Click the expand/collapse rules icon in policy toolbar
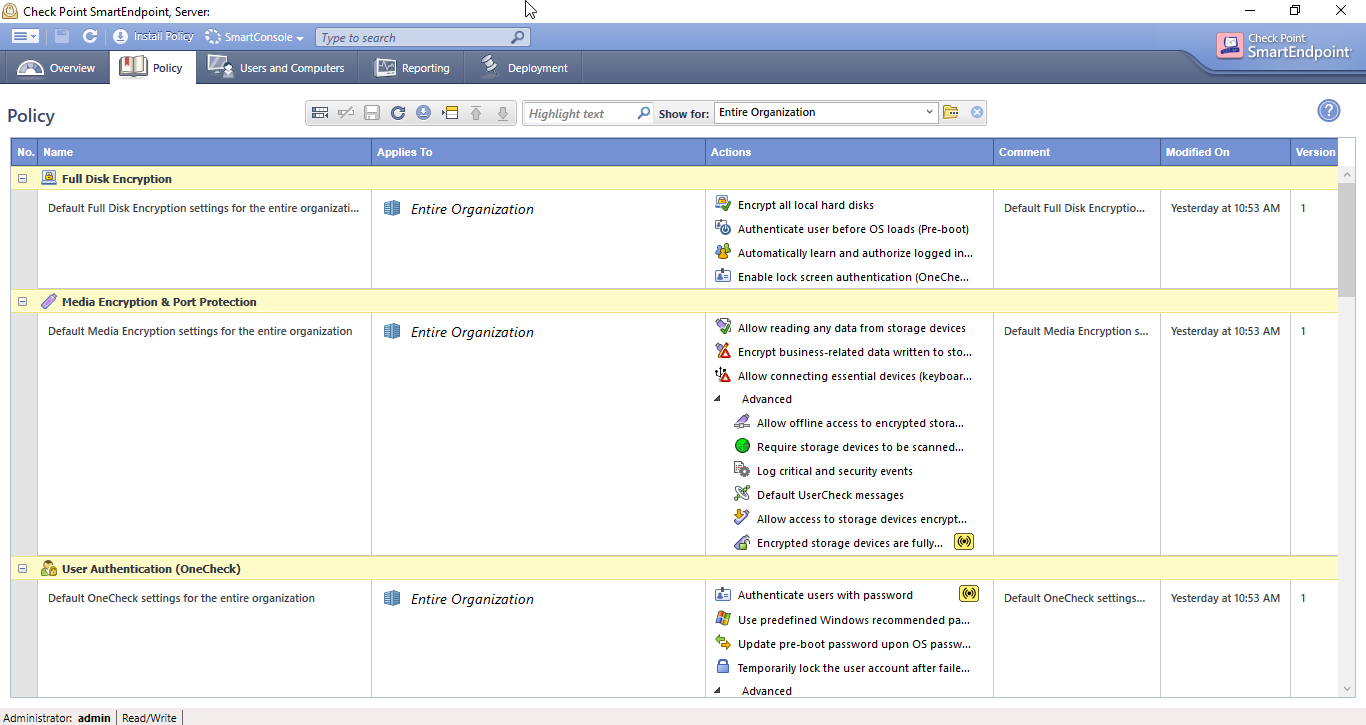The height and width of the screenshot is (725, 1366). click(x=450, y=113)
